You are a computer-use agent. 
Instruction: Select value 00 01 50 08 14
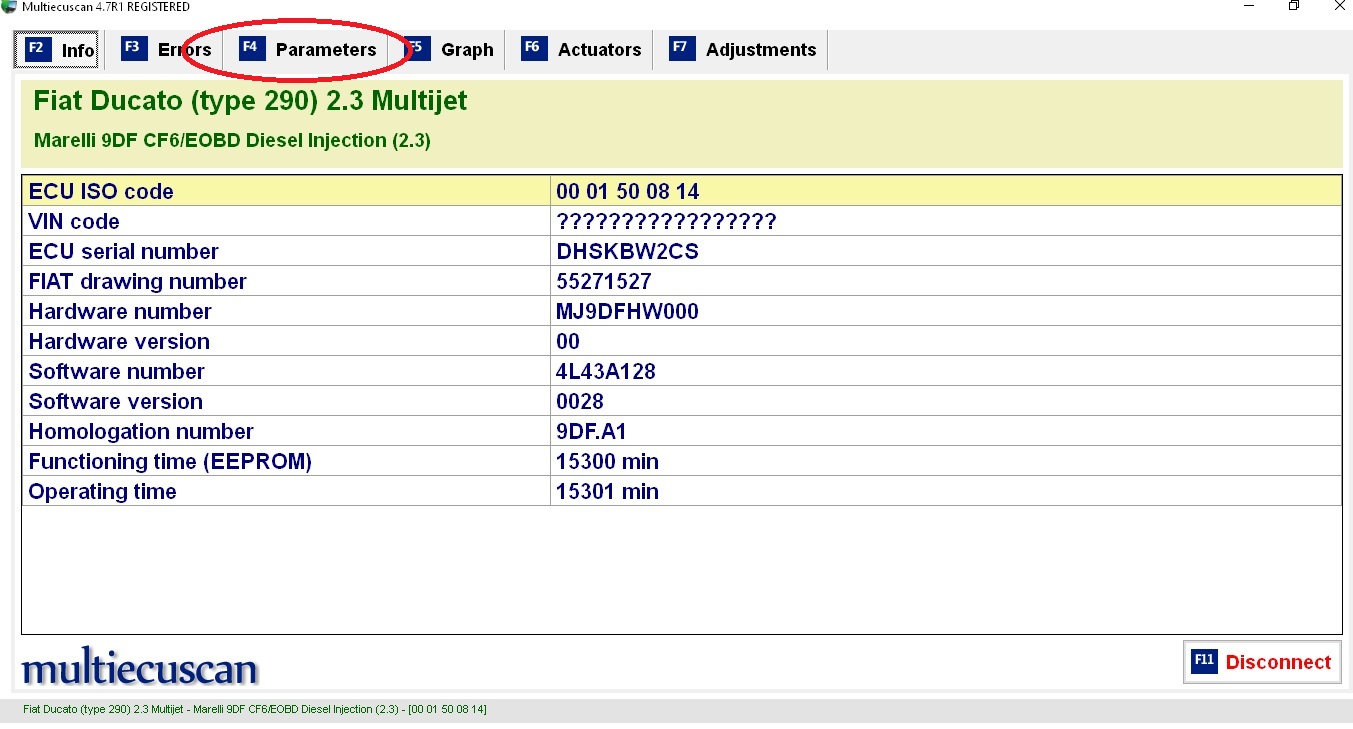(628, 191)
